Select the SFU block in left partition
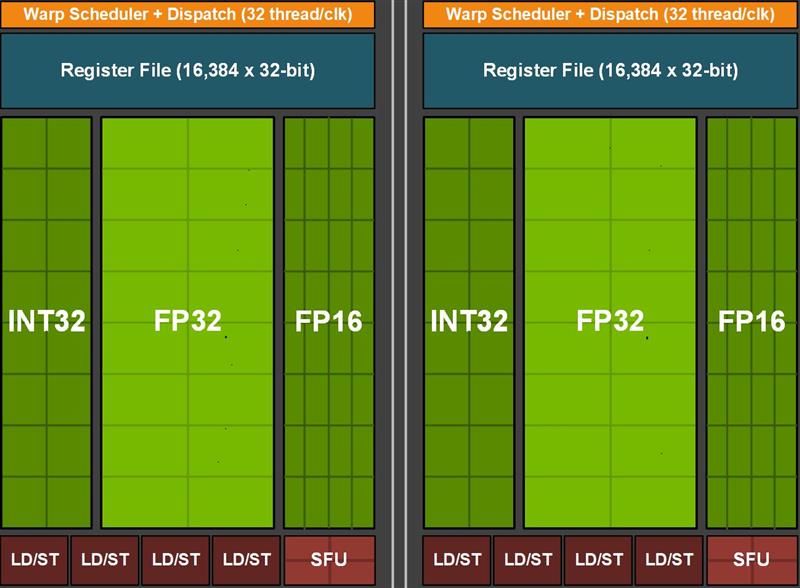Viewport: 800px width, 588px height. tap(329, 560)
